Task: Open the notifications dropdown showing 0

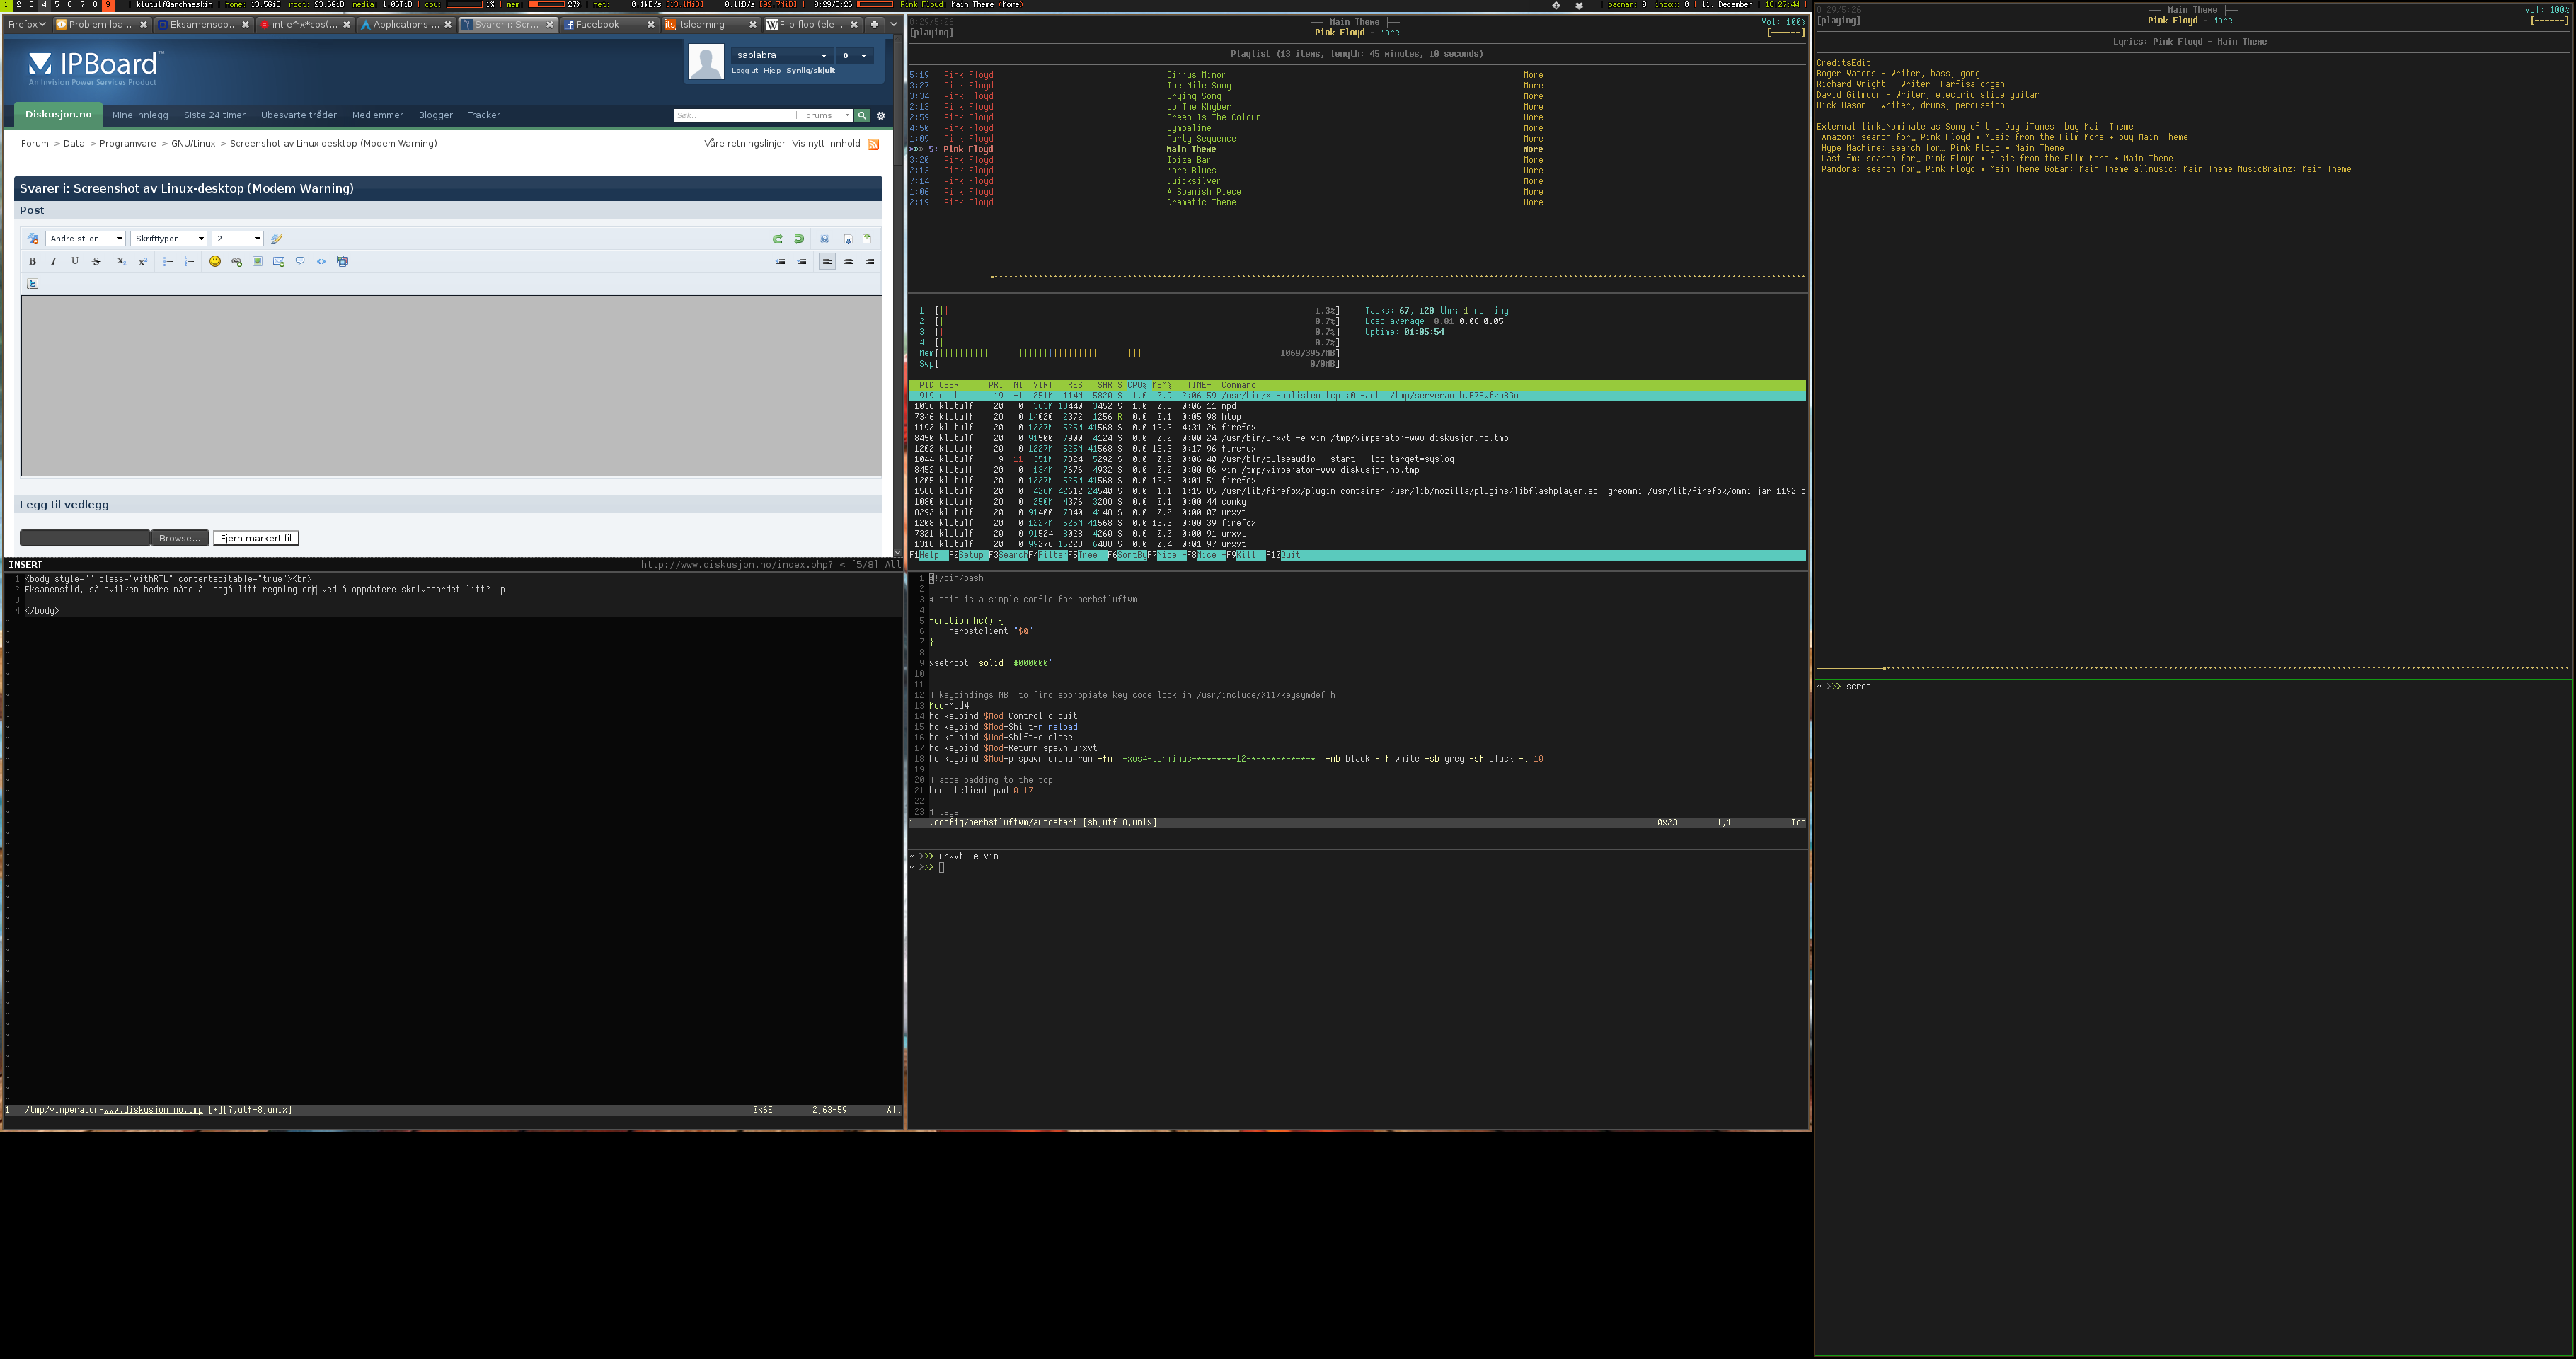Action: pos(854,55)
